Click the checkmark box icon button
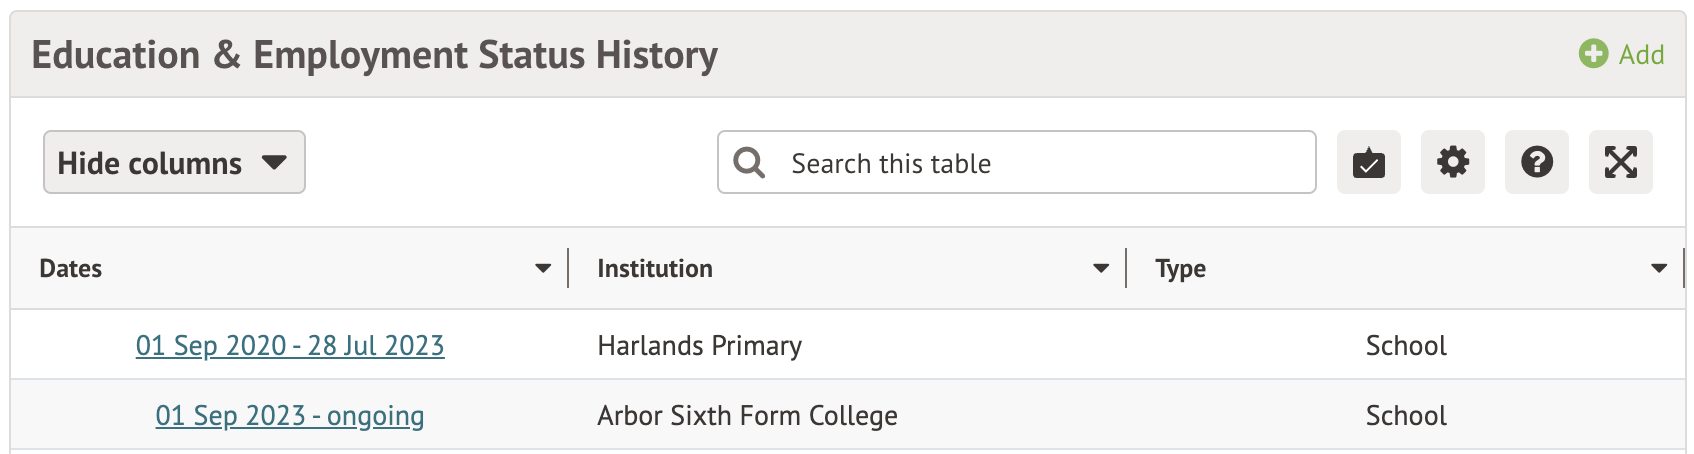This screenshot has width=1694, height=454. coord(1368,162)
